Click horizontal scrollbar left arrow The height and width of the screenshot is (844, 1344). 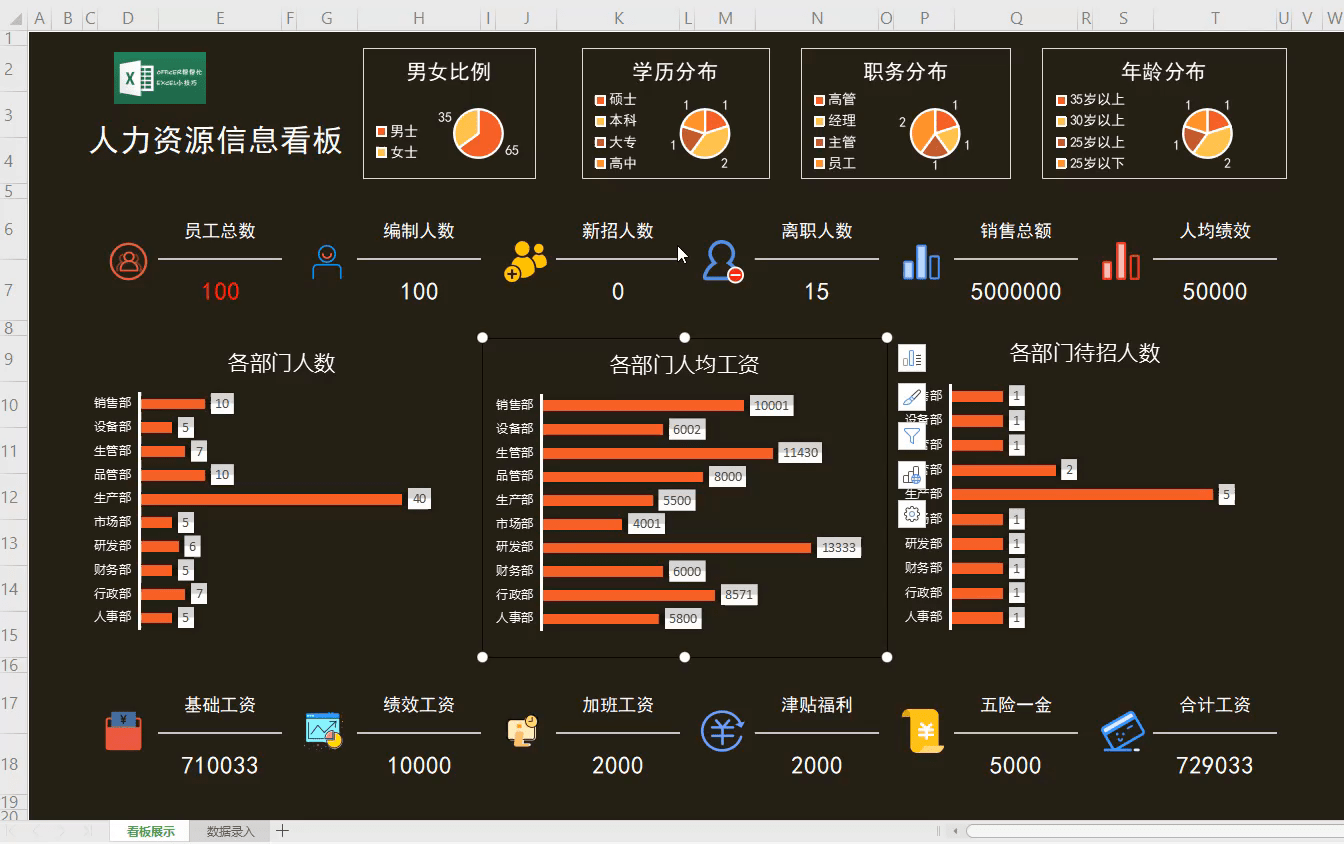(956, 831)
